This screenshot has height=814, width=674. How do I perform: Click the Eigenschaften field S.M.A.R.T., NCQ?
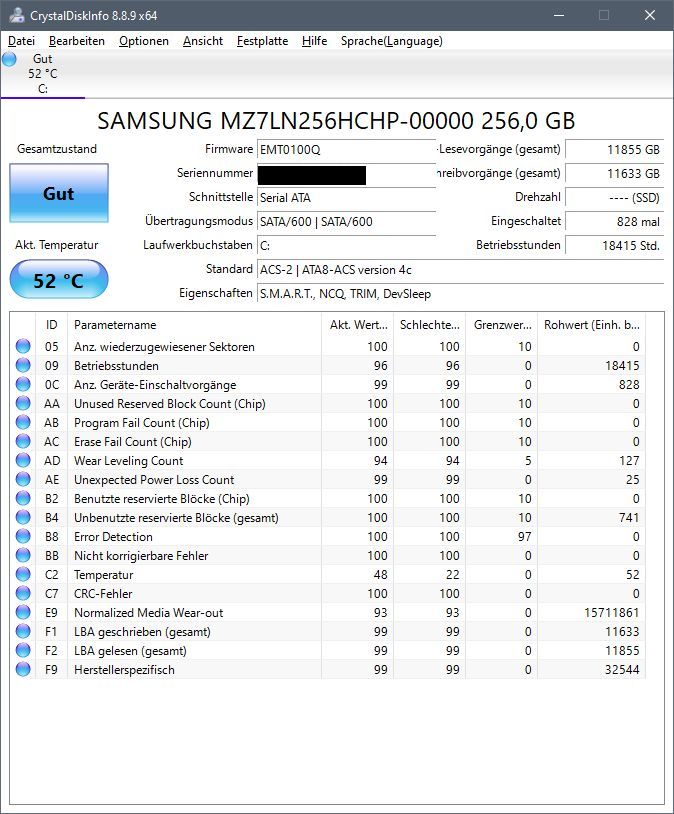coord(460,294)
